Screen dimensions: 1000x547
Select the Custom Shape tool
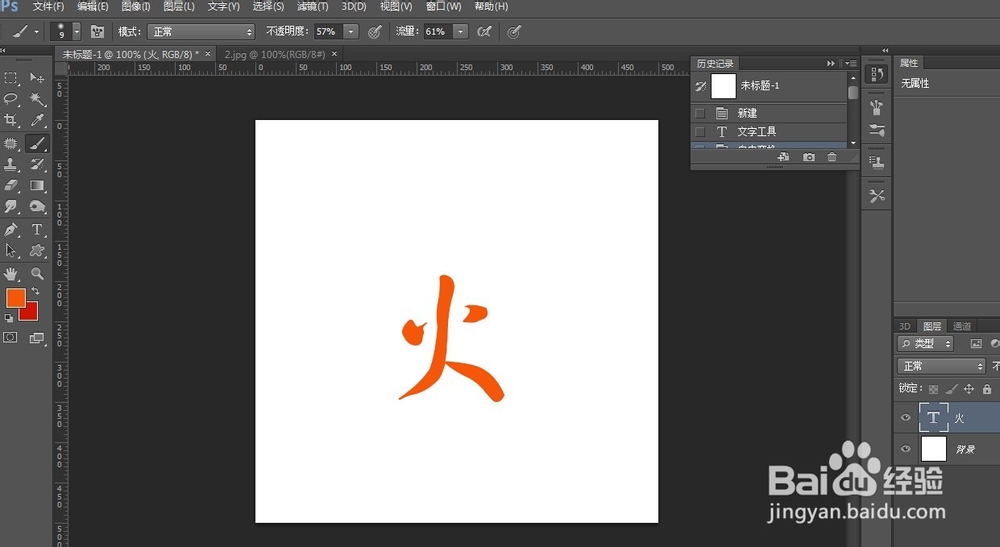pyautogui.click(x=37, y=251)
